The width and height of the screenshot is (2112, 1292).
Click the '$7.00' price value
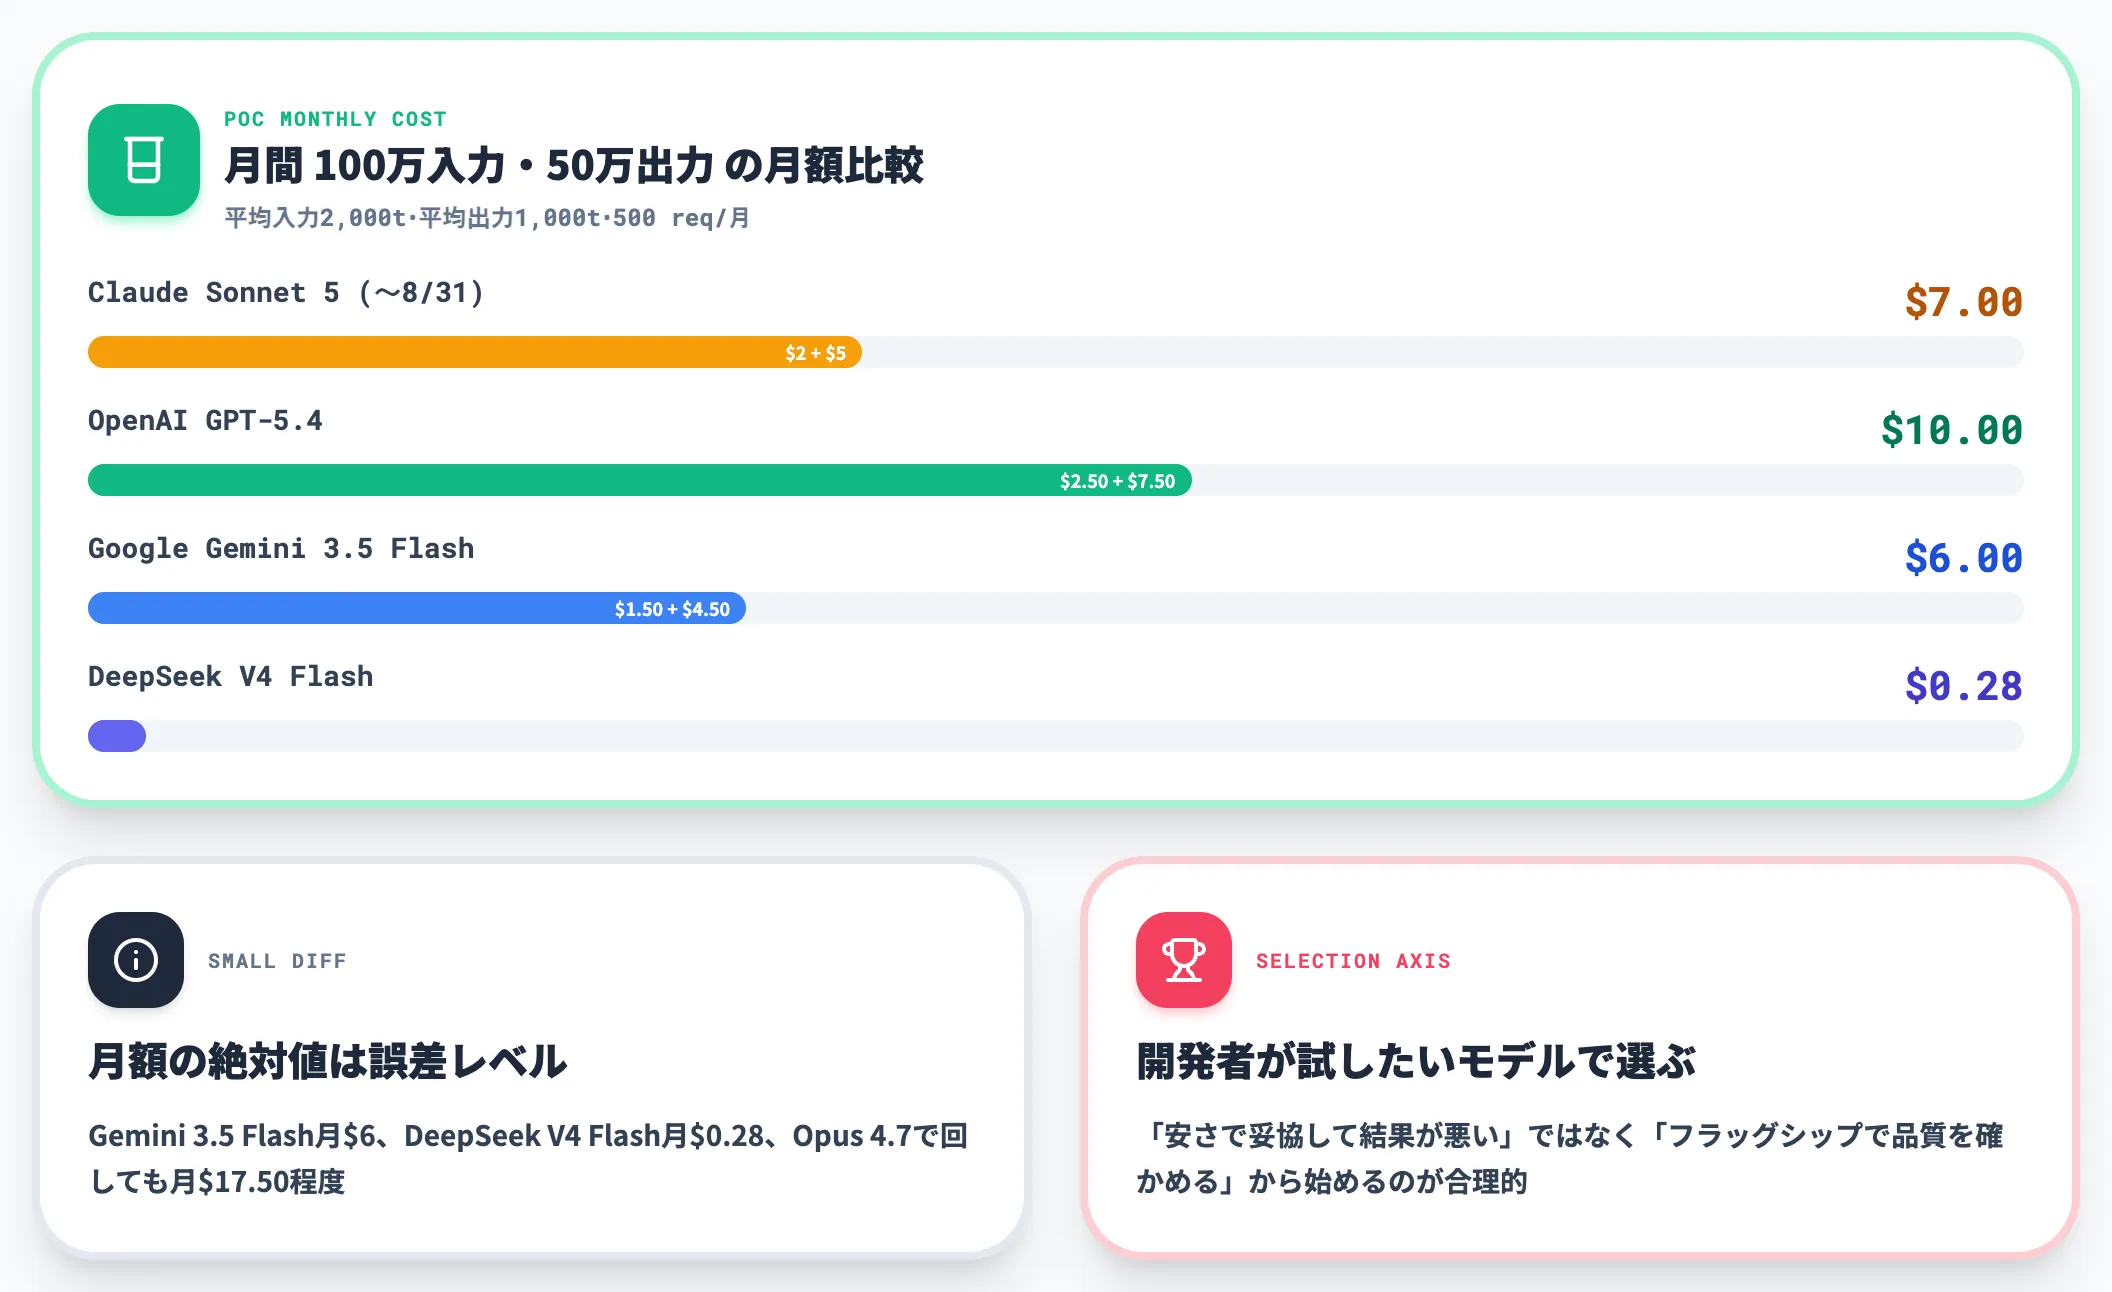click(1964, 302)
